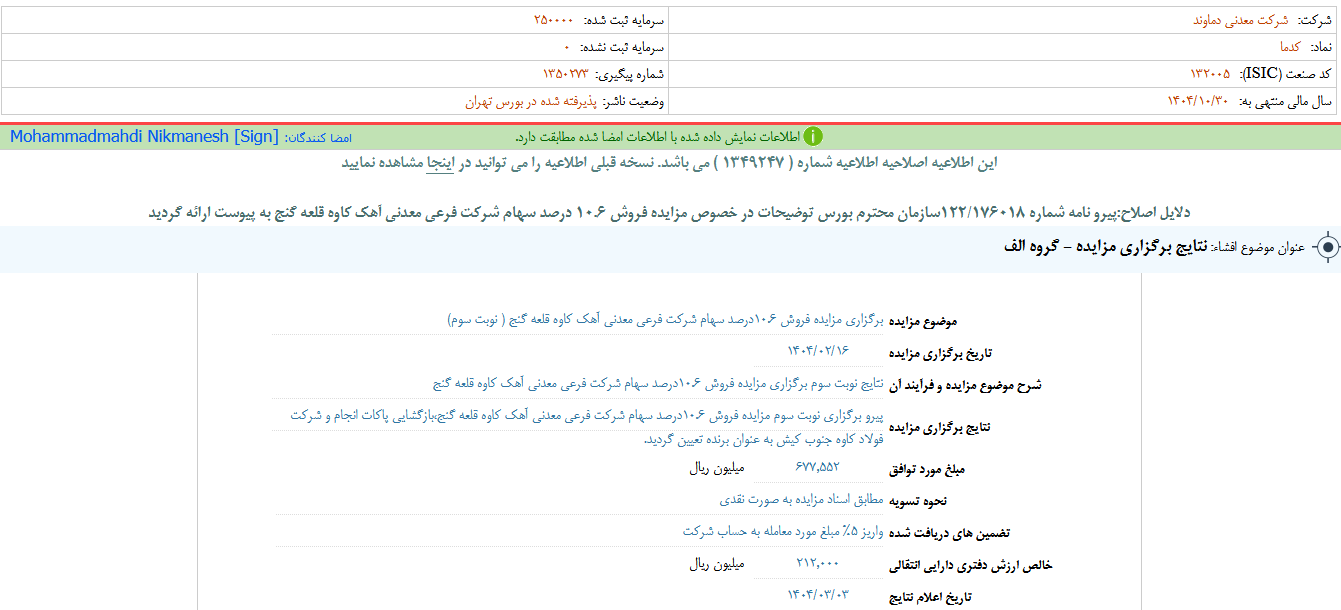Select ISIC industry code 132005
Image resolution: width=1341 pixels, height=610 pixels.
[1210, 74]
